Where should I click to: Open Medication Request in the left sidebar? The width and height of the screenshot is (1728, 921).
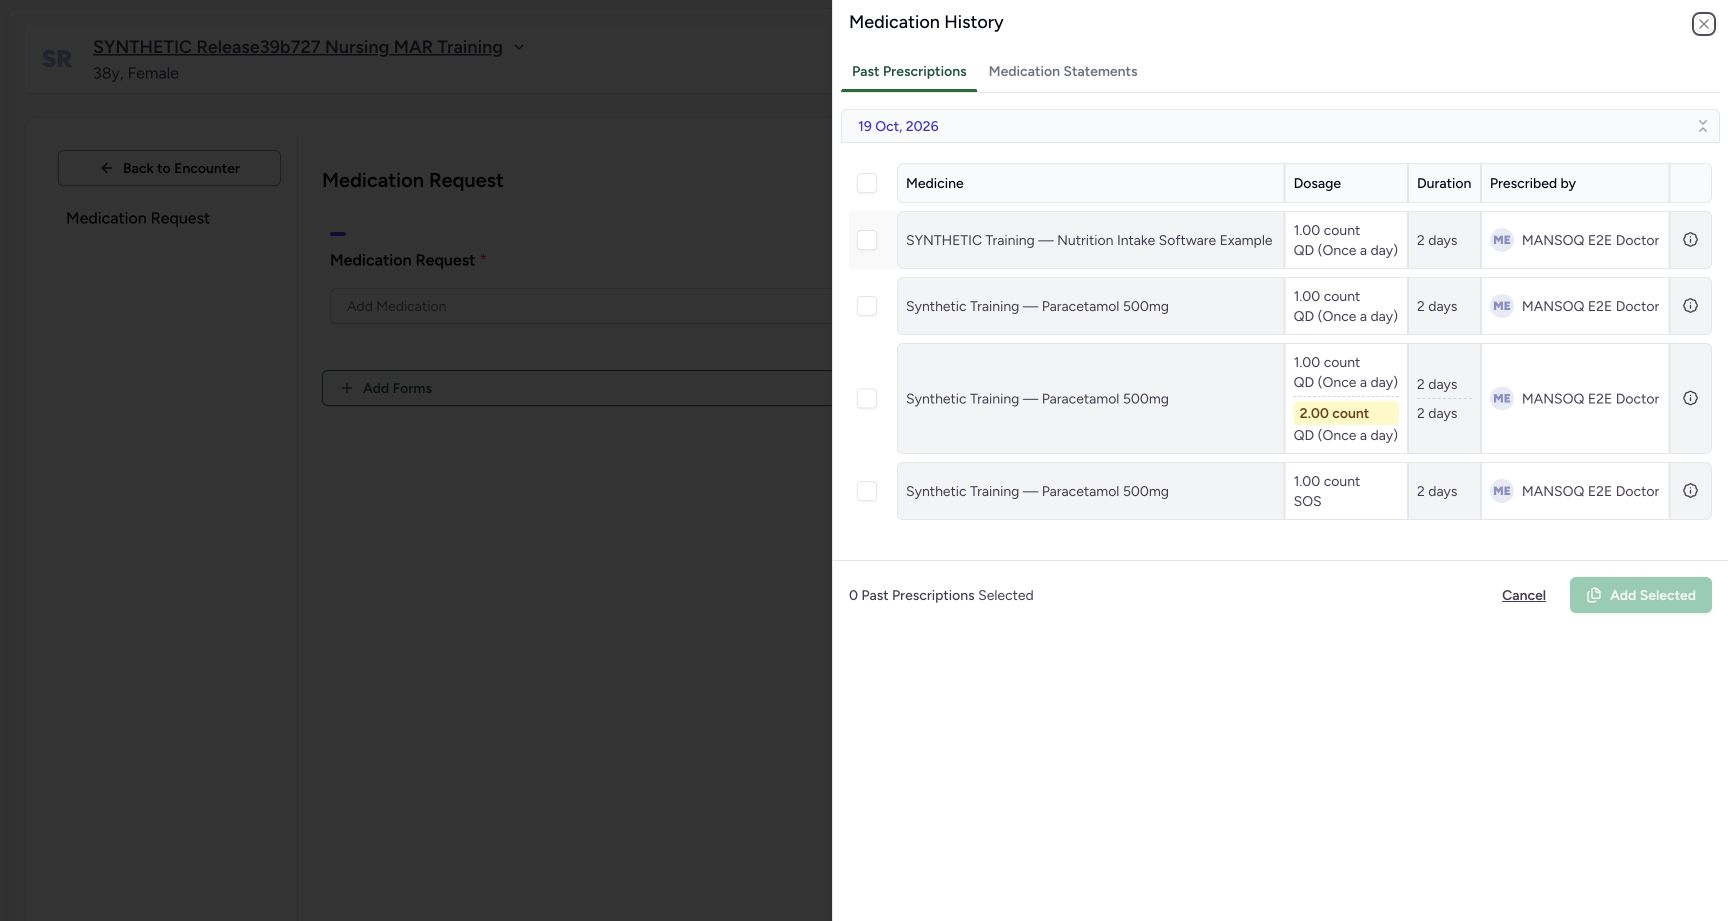[138, 218]
